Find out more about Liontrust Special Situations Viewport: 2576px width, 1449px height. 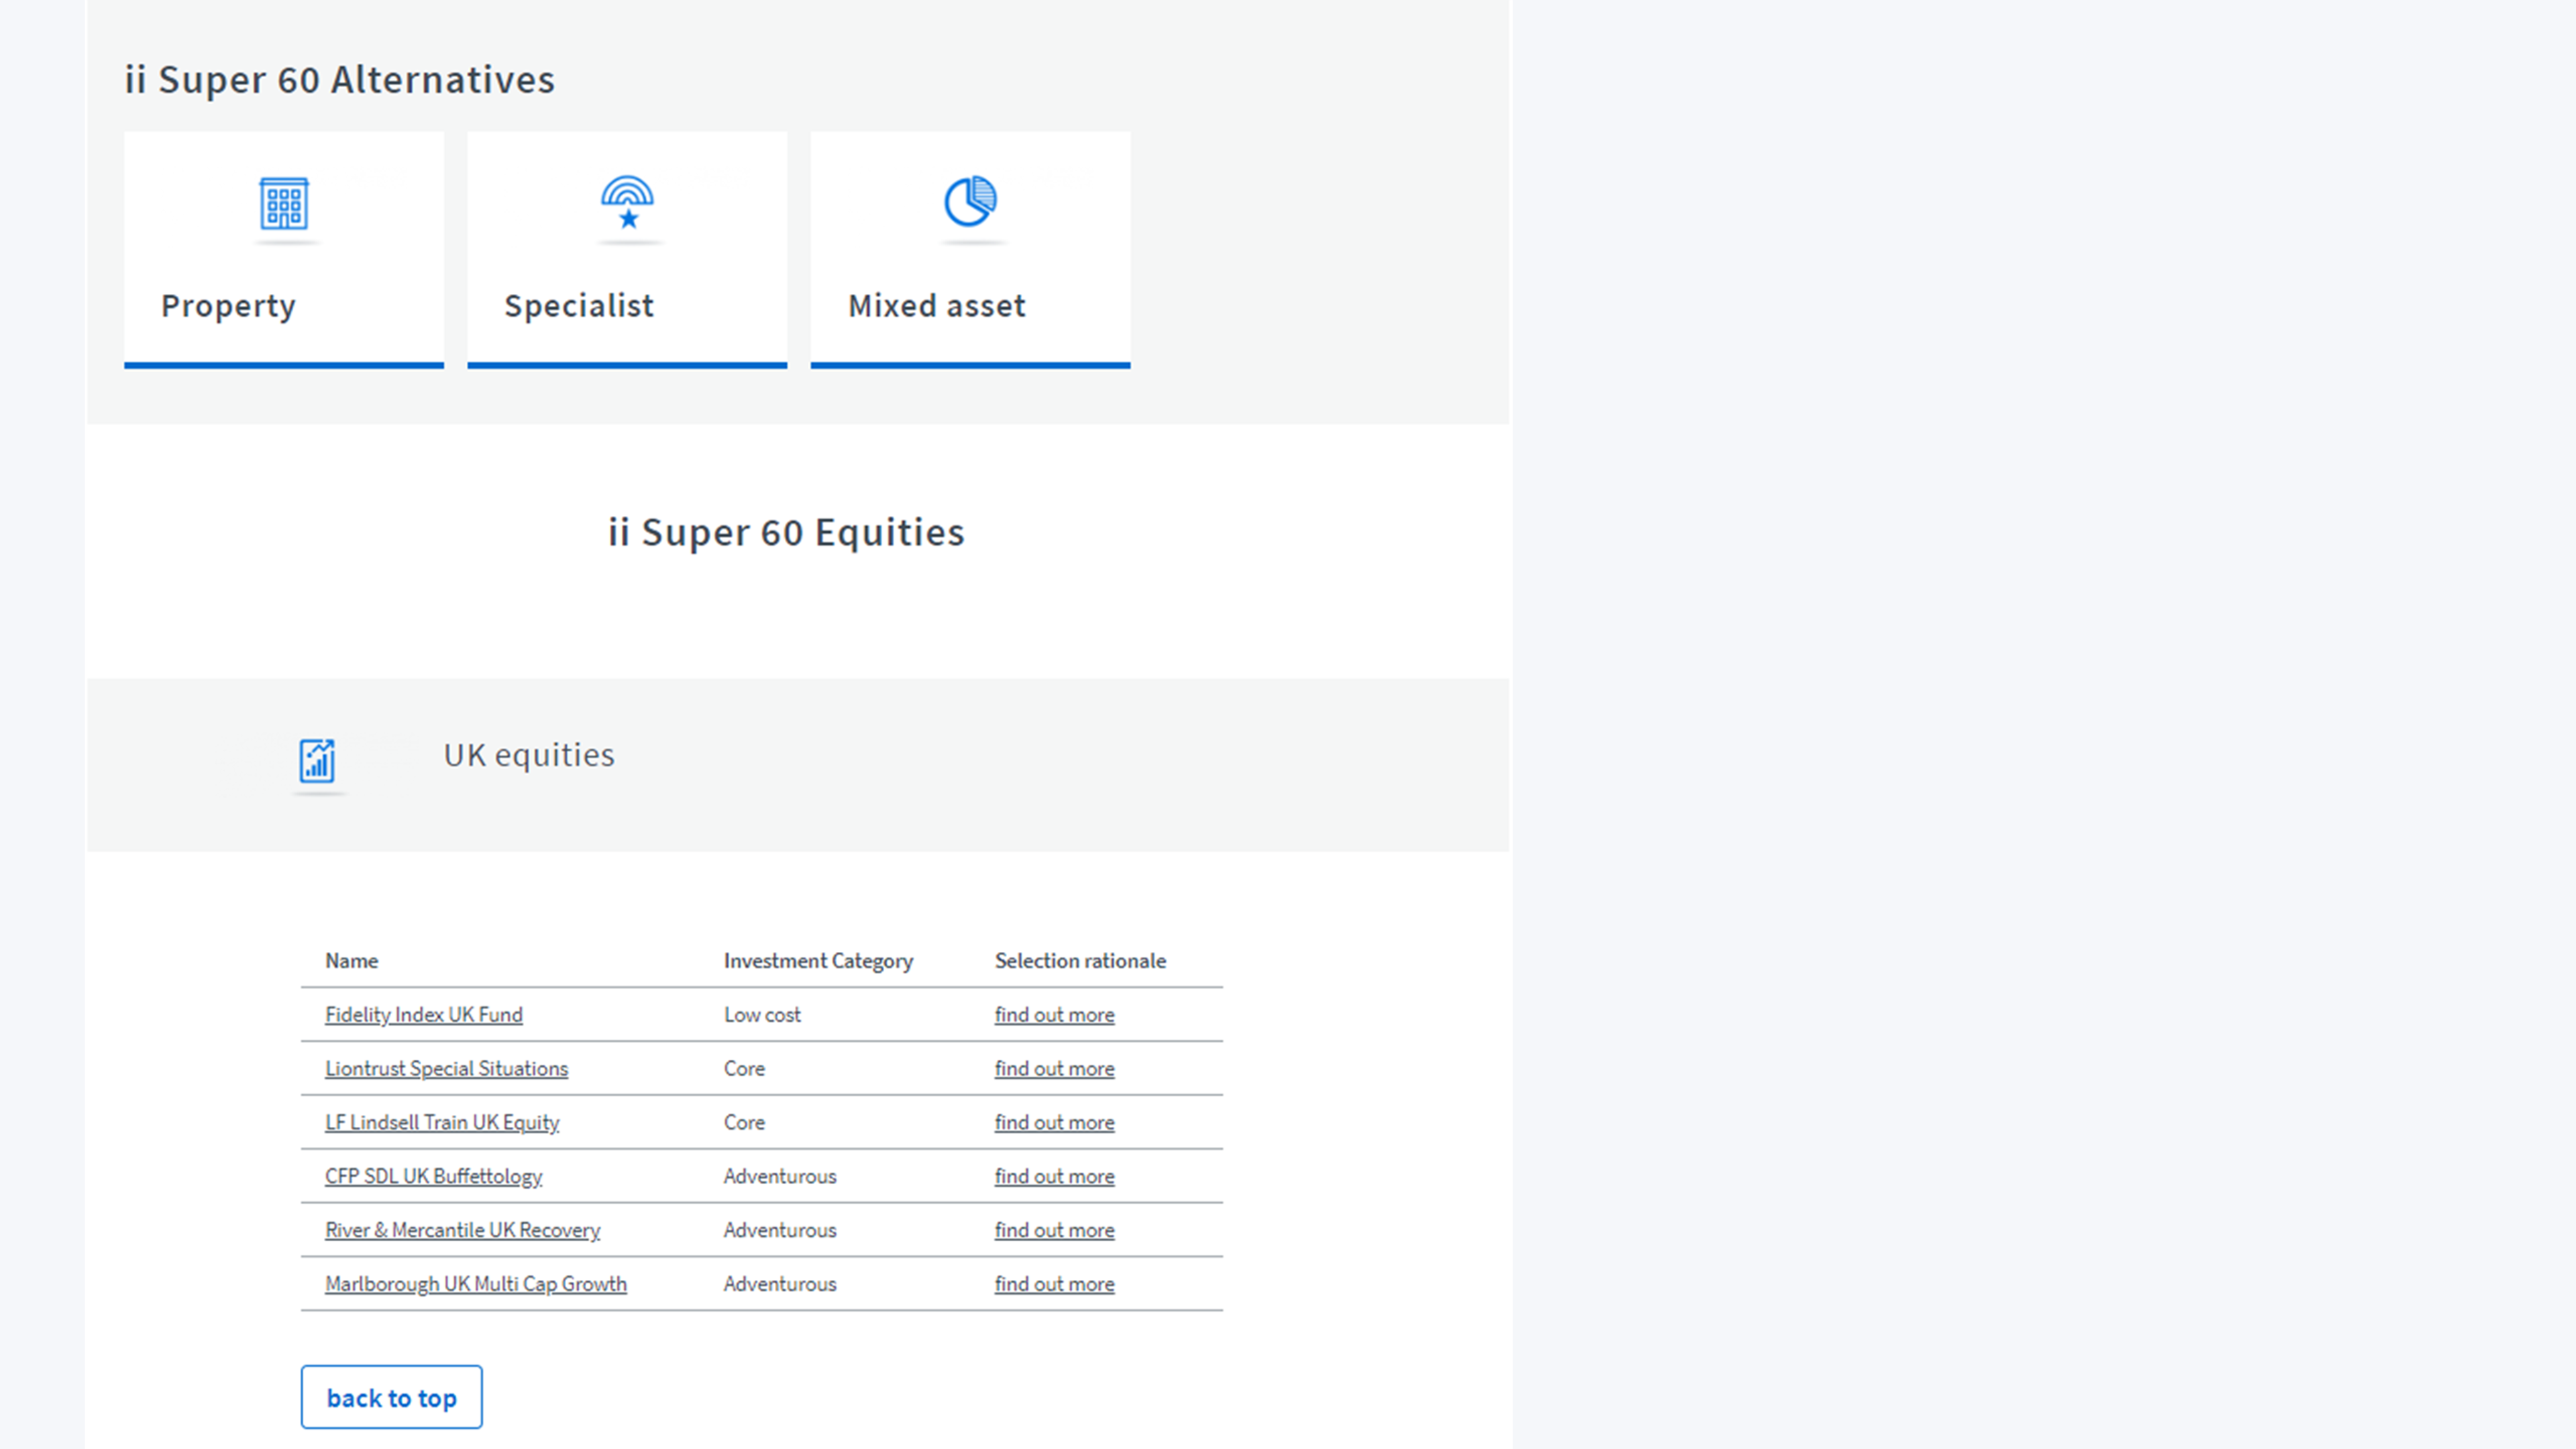click(x=1054, y=1068)
